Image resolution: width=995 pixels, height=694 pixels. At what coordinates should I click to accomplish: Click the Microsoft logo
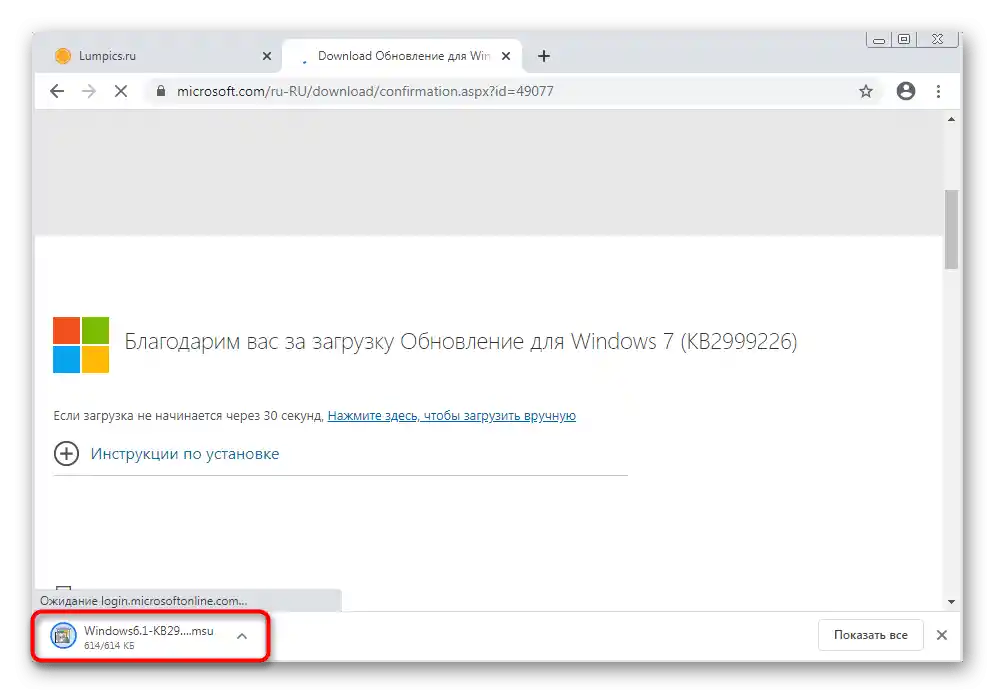(81, 344)
